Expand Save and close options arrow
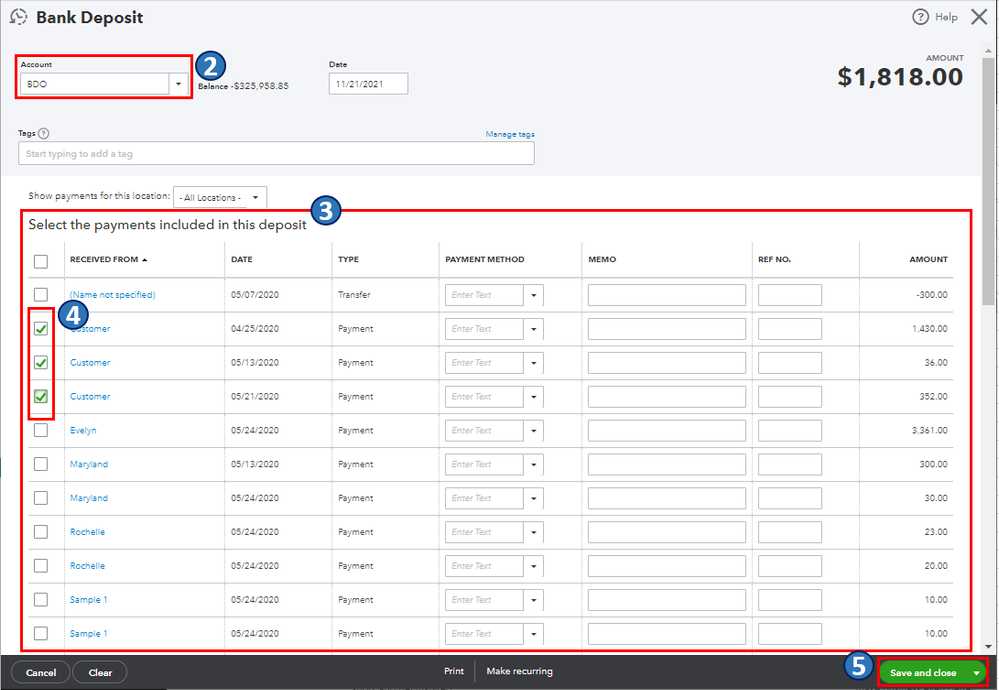Viewport: 999px width, 690px height. [x=976, y=673]
